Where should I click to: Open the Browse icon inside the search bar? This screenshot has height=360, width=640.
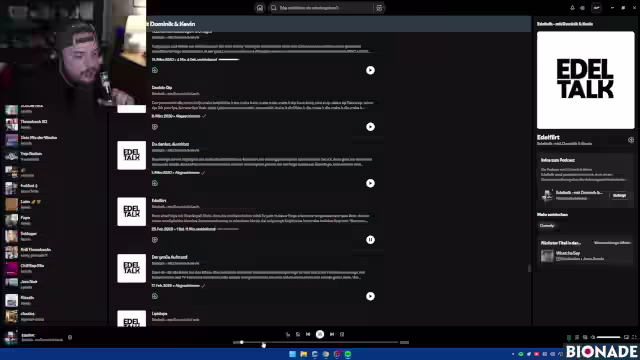pos(379,8)
